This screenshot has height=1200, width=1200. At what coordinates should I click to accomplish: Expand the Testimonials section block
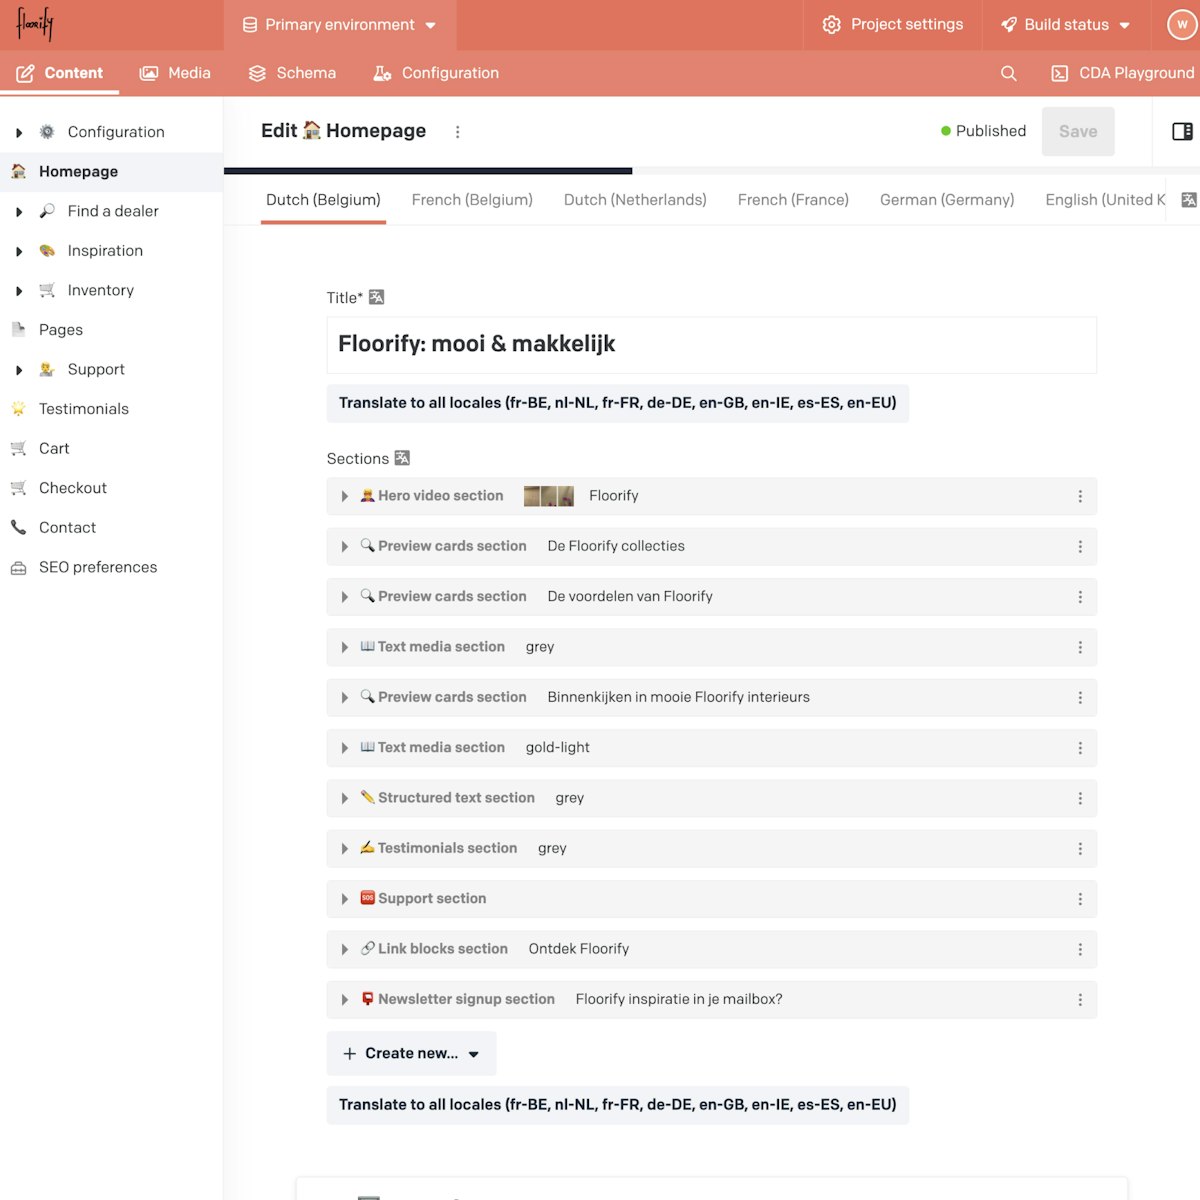coord(344,849)
